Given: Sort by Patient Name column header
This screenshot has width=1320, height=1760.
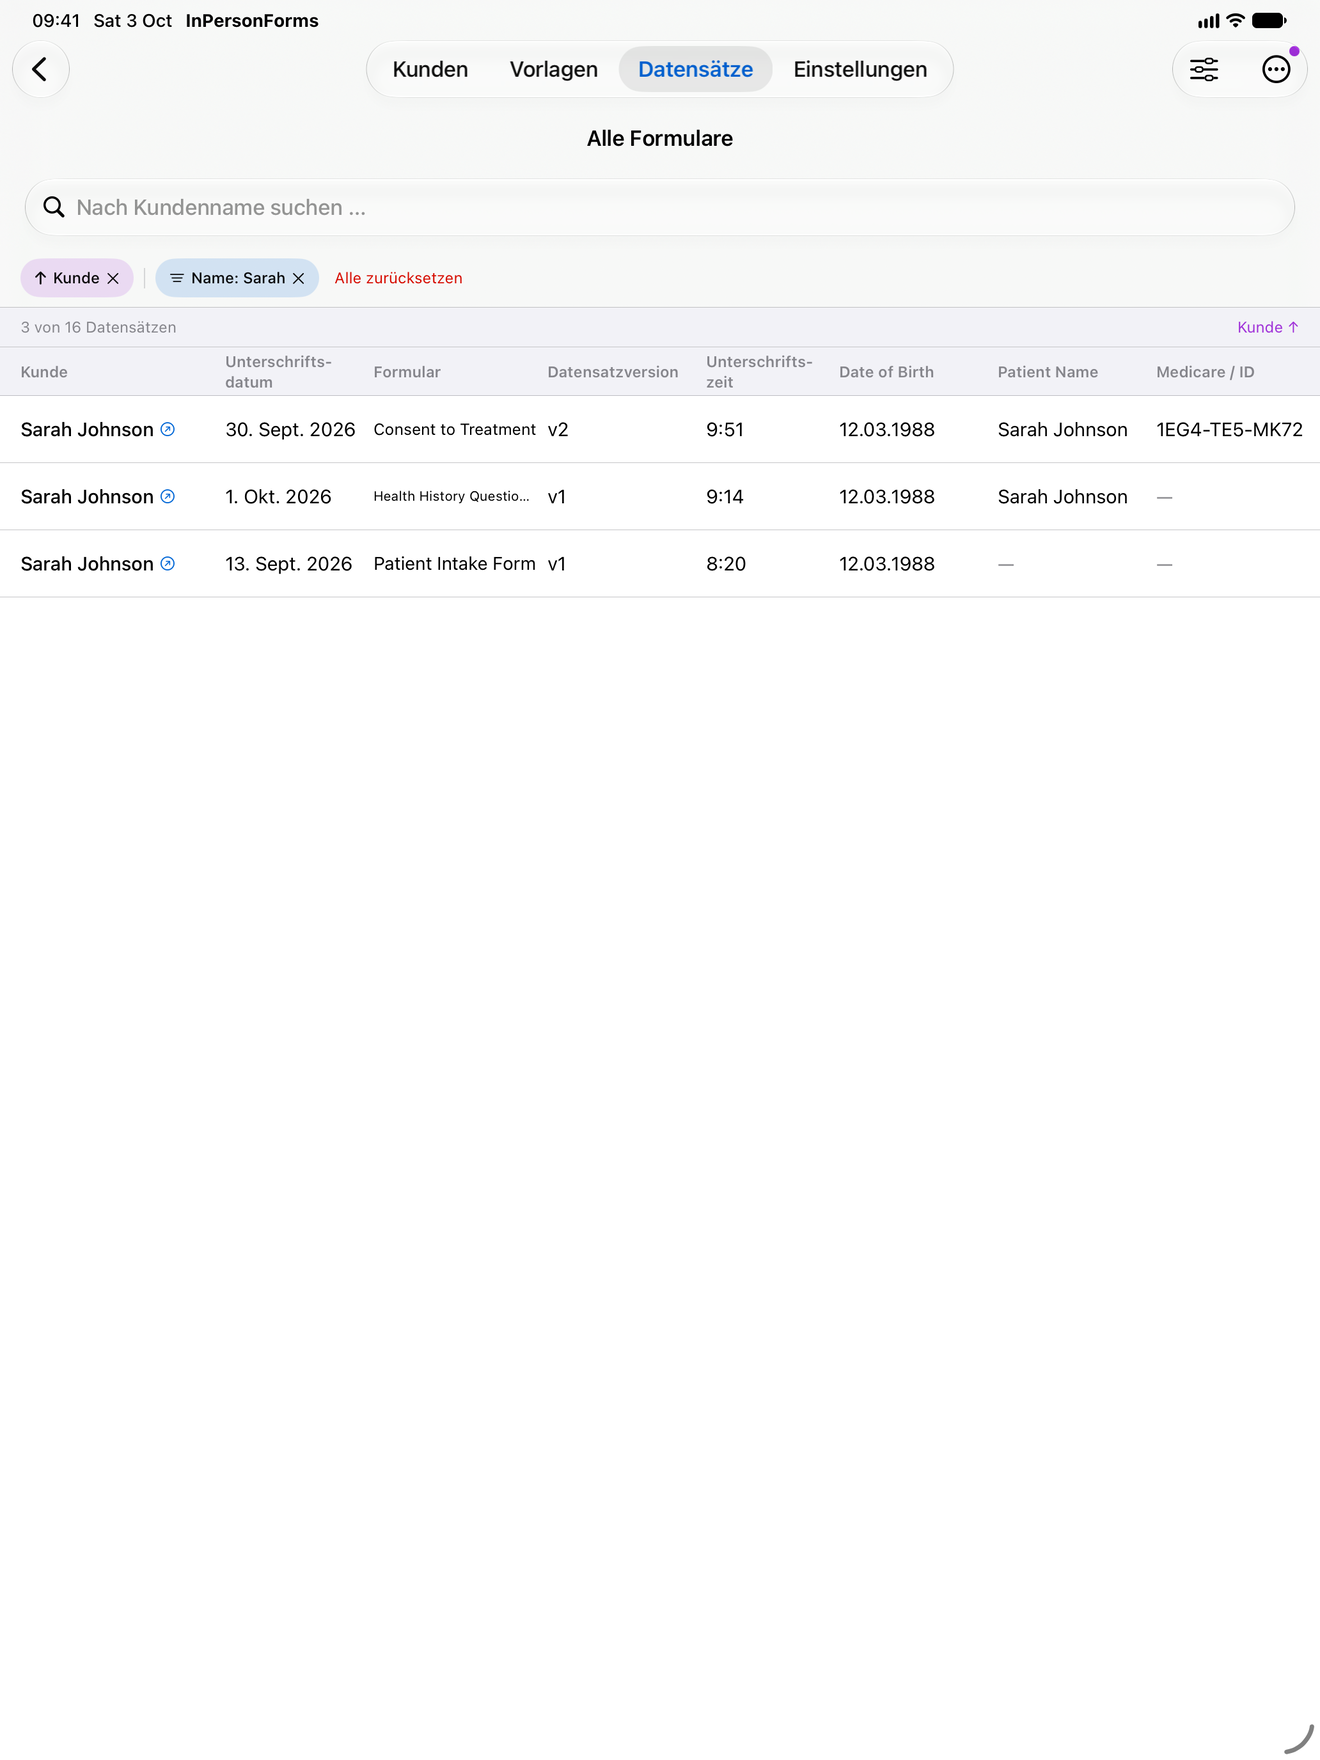Looking at the screenshot, I should pyautogui.click(x=1048, y=372).
